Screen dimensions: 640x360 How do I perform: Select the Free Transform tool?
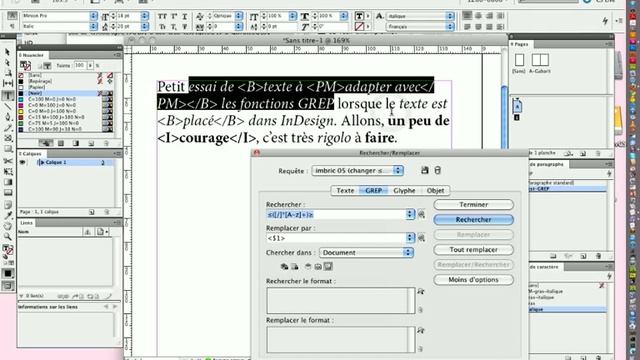point(8,171)
